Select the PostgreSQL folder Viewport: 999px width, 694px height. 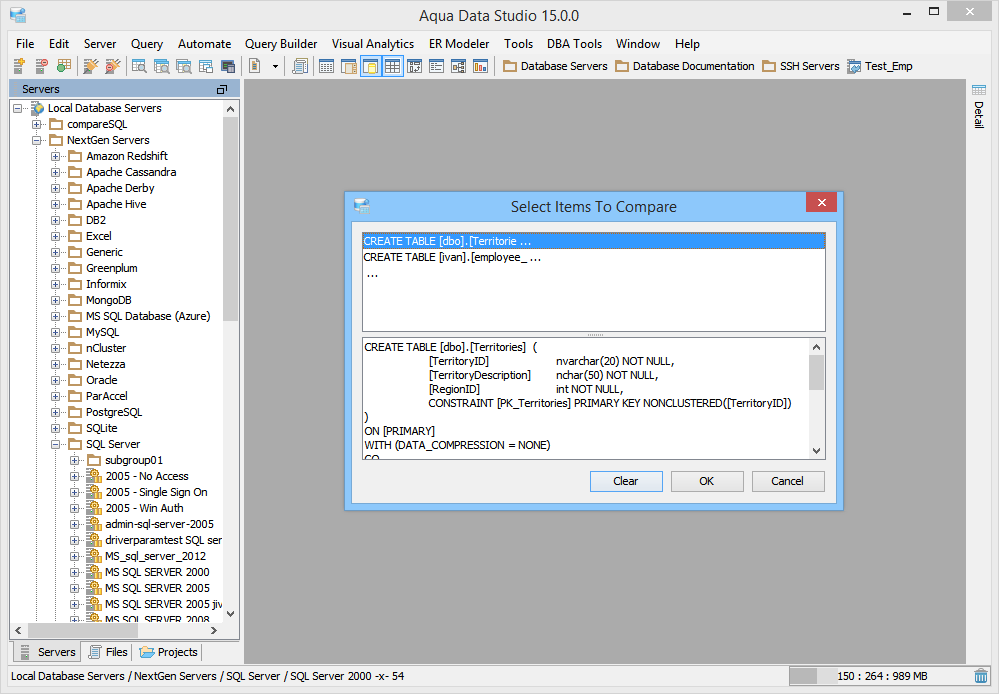coord(114,412)
